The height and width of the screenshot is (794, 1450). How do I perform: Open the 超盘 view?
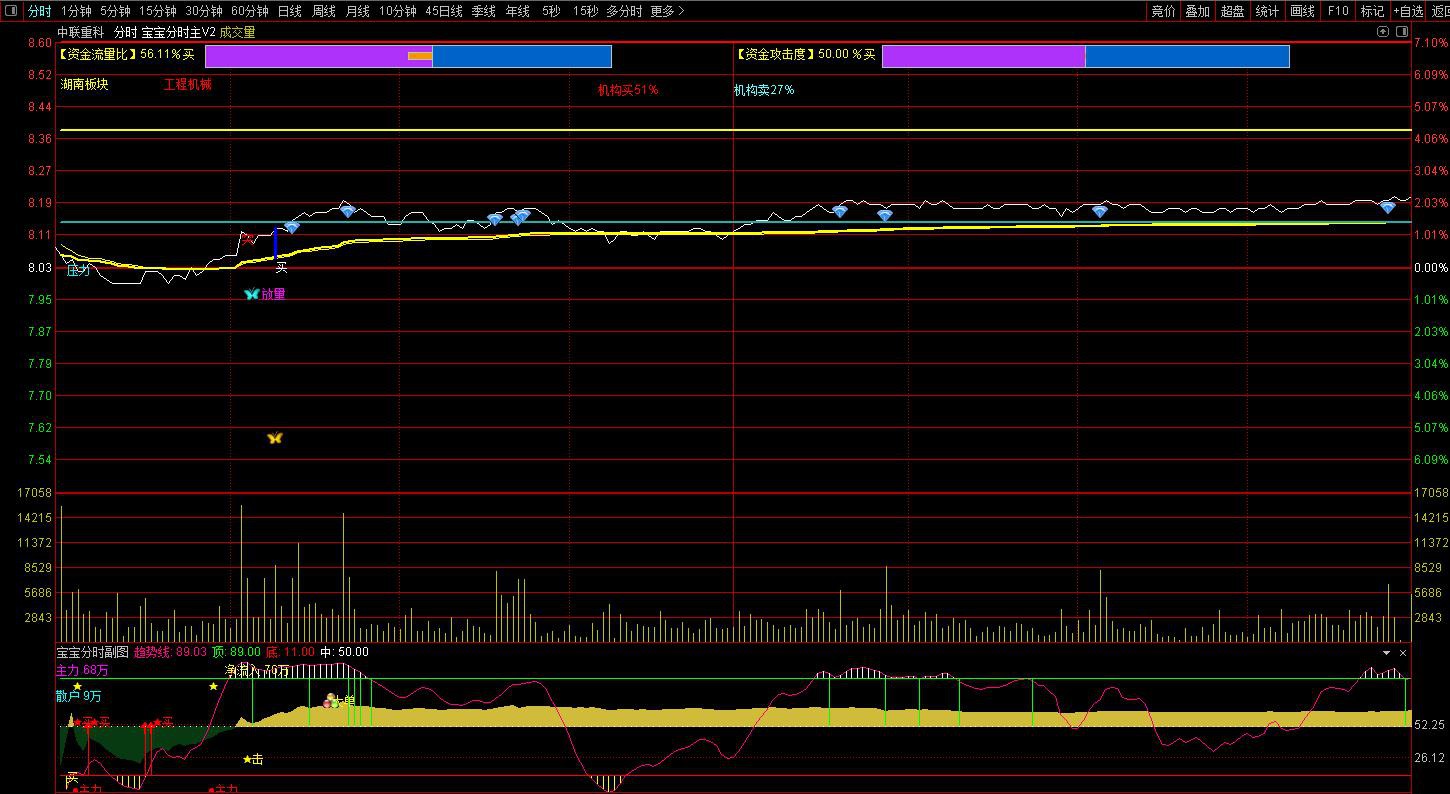[x=1232, y=11]
